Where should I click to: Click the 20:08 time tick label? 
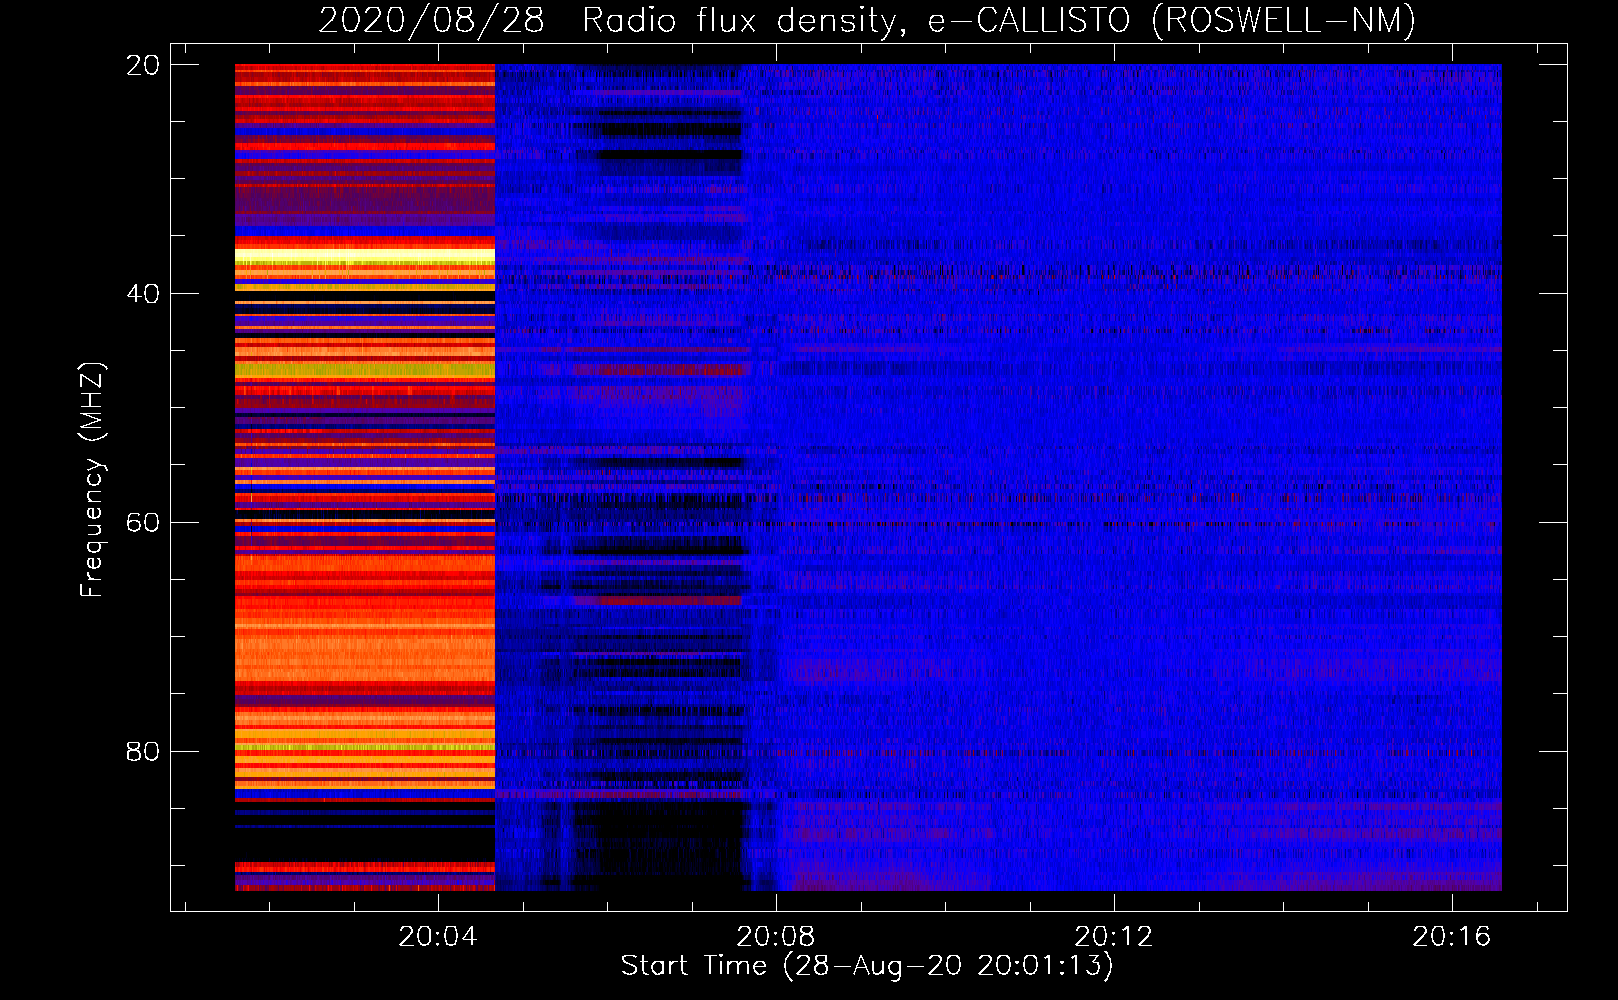click(776, 937)
